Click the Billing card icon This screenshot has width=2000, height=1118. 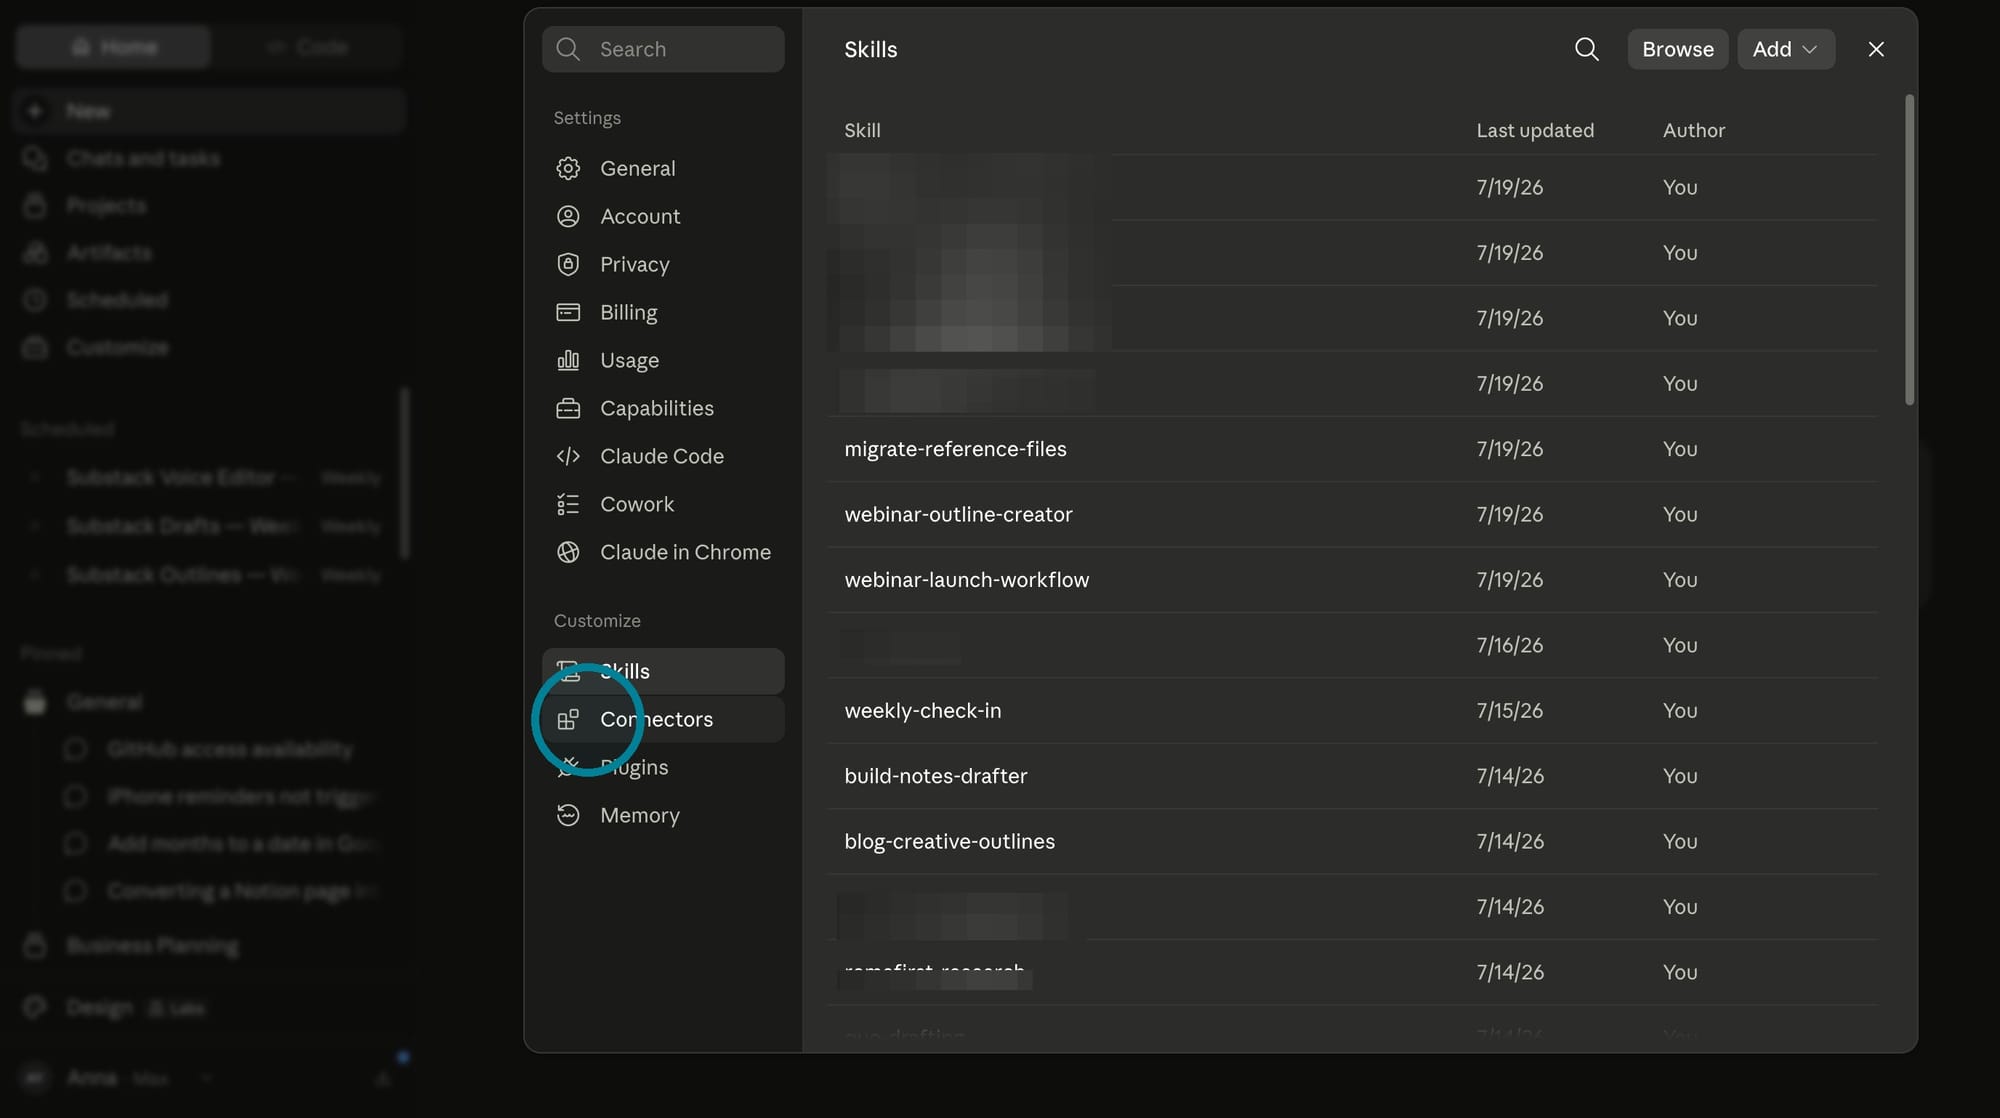click(x=568, y=312)
